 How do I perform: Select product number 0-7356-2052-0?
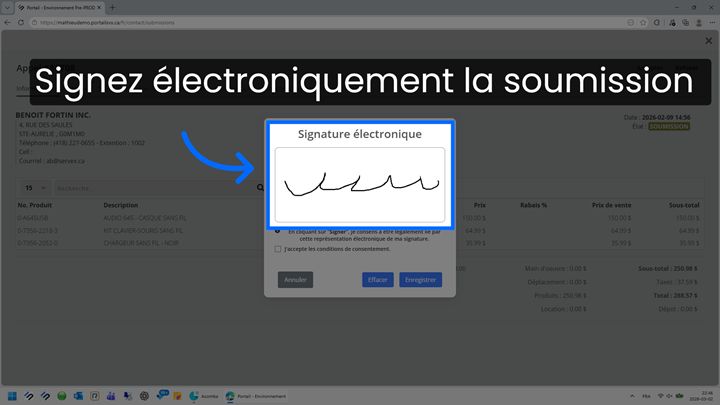(x=38, y=243)
